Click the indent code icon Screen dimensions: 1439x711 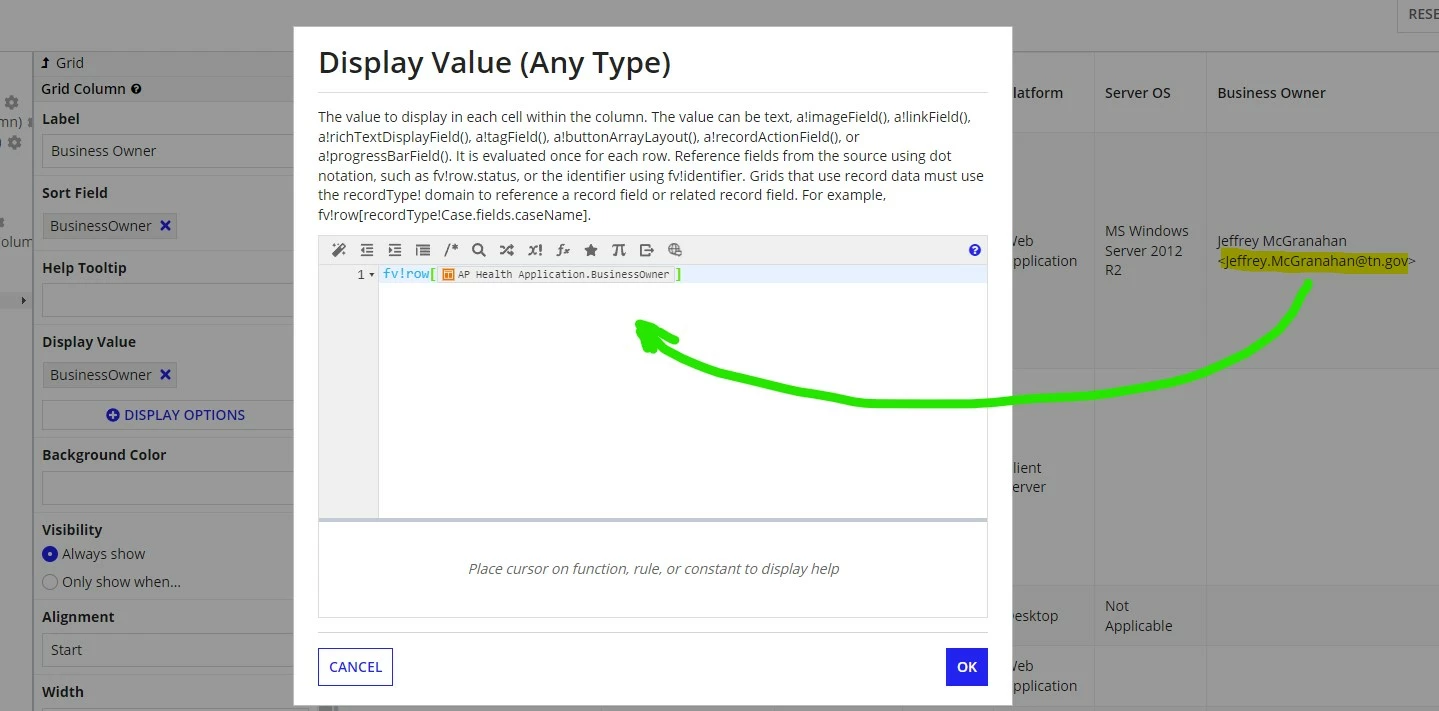[395, 250]
